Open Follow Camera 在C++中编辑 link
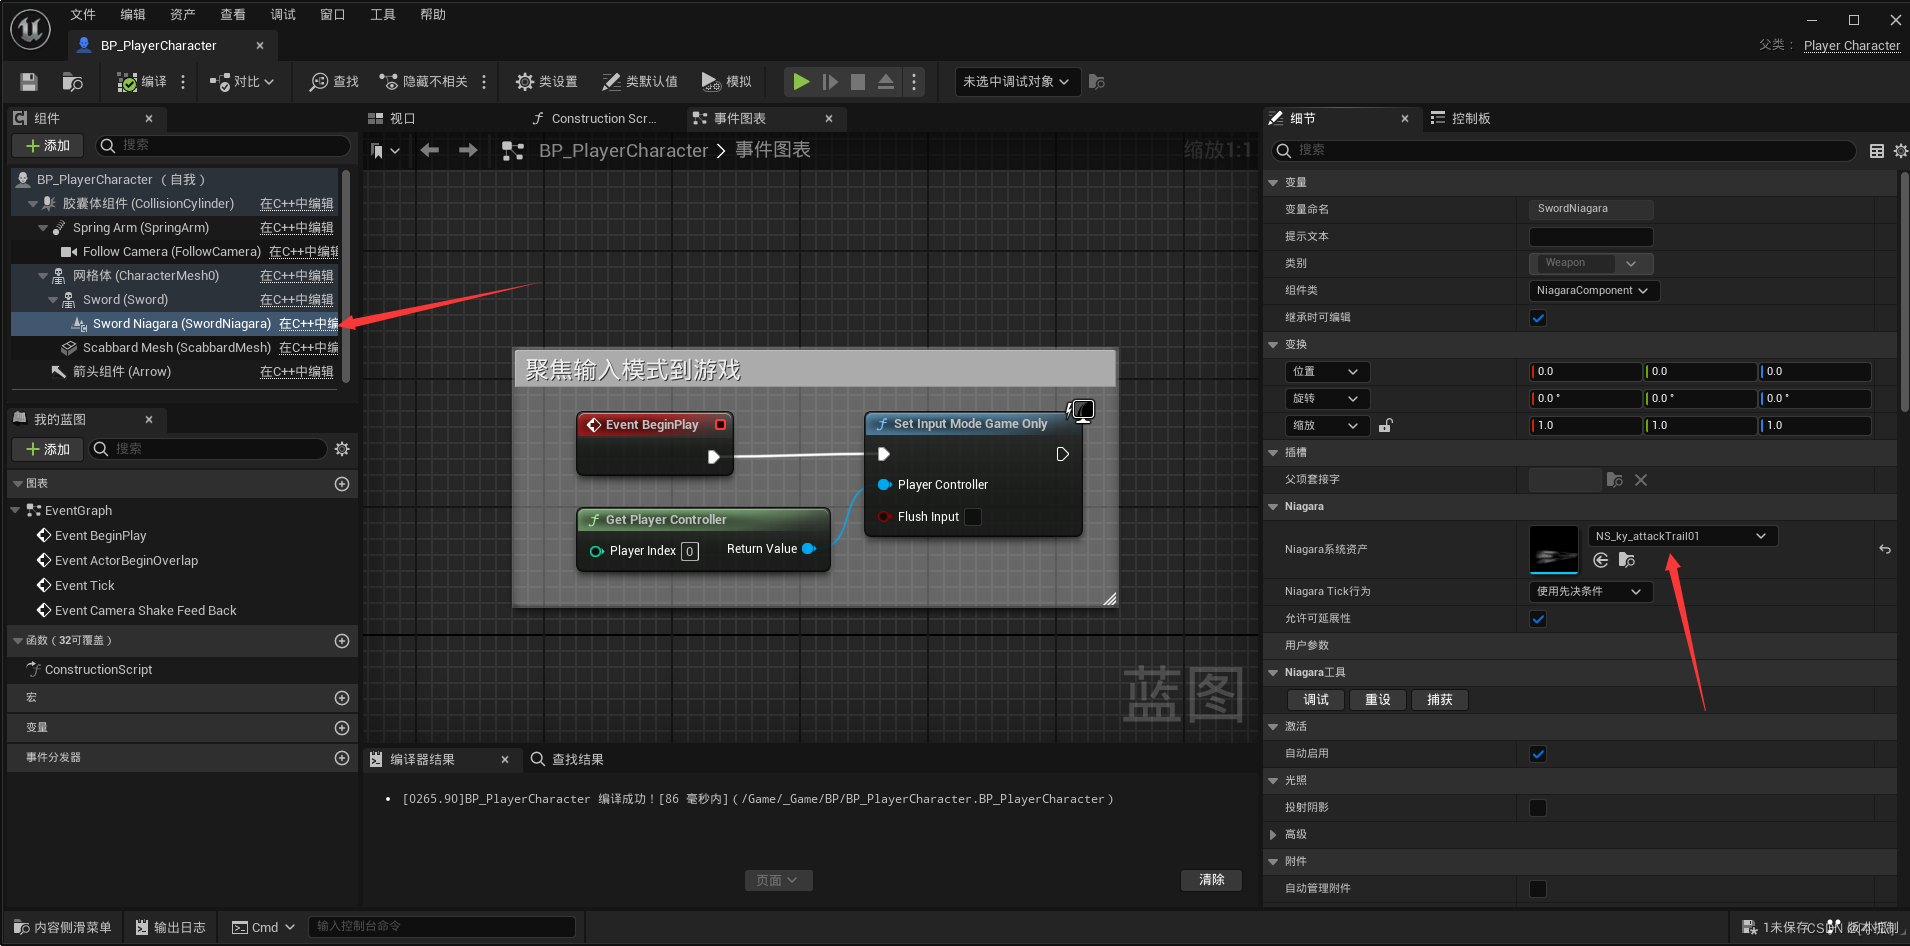The height and width of the screenshot is (946, 1910). [x=303, y=252]
